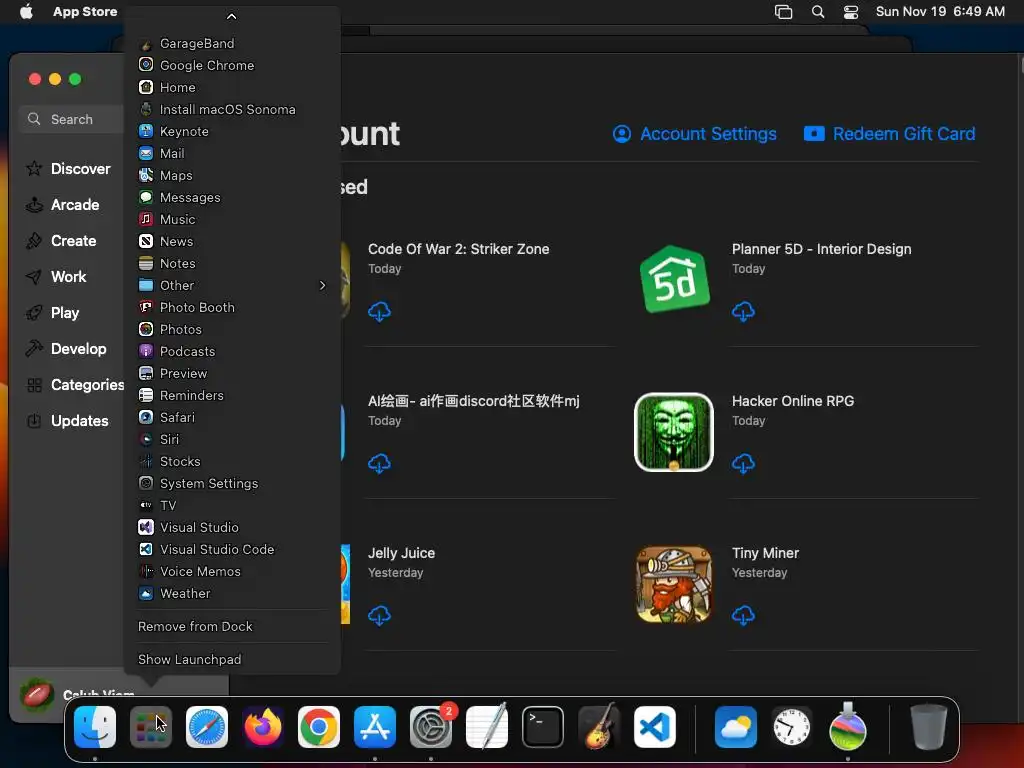The image size is (1024, 768).
Task: Open Safari from the menu list
Action: (x=232, y=417)
